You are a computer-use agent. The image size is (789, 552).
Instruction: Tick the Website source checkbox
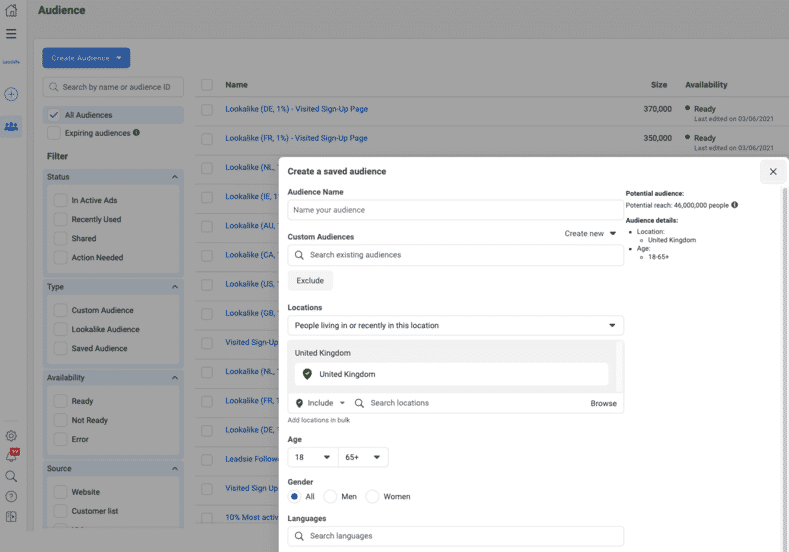click(x=60, y=492)
